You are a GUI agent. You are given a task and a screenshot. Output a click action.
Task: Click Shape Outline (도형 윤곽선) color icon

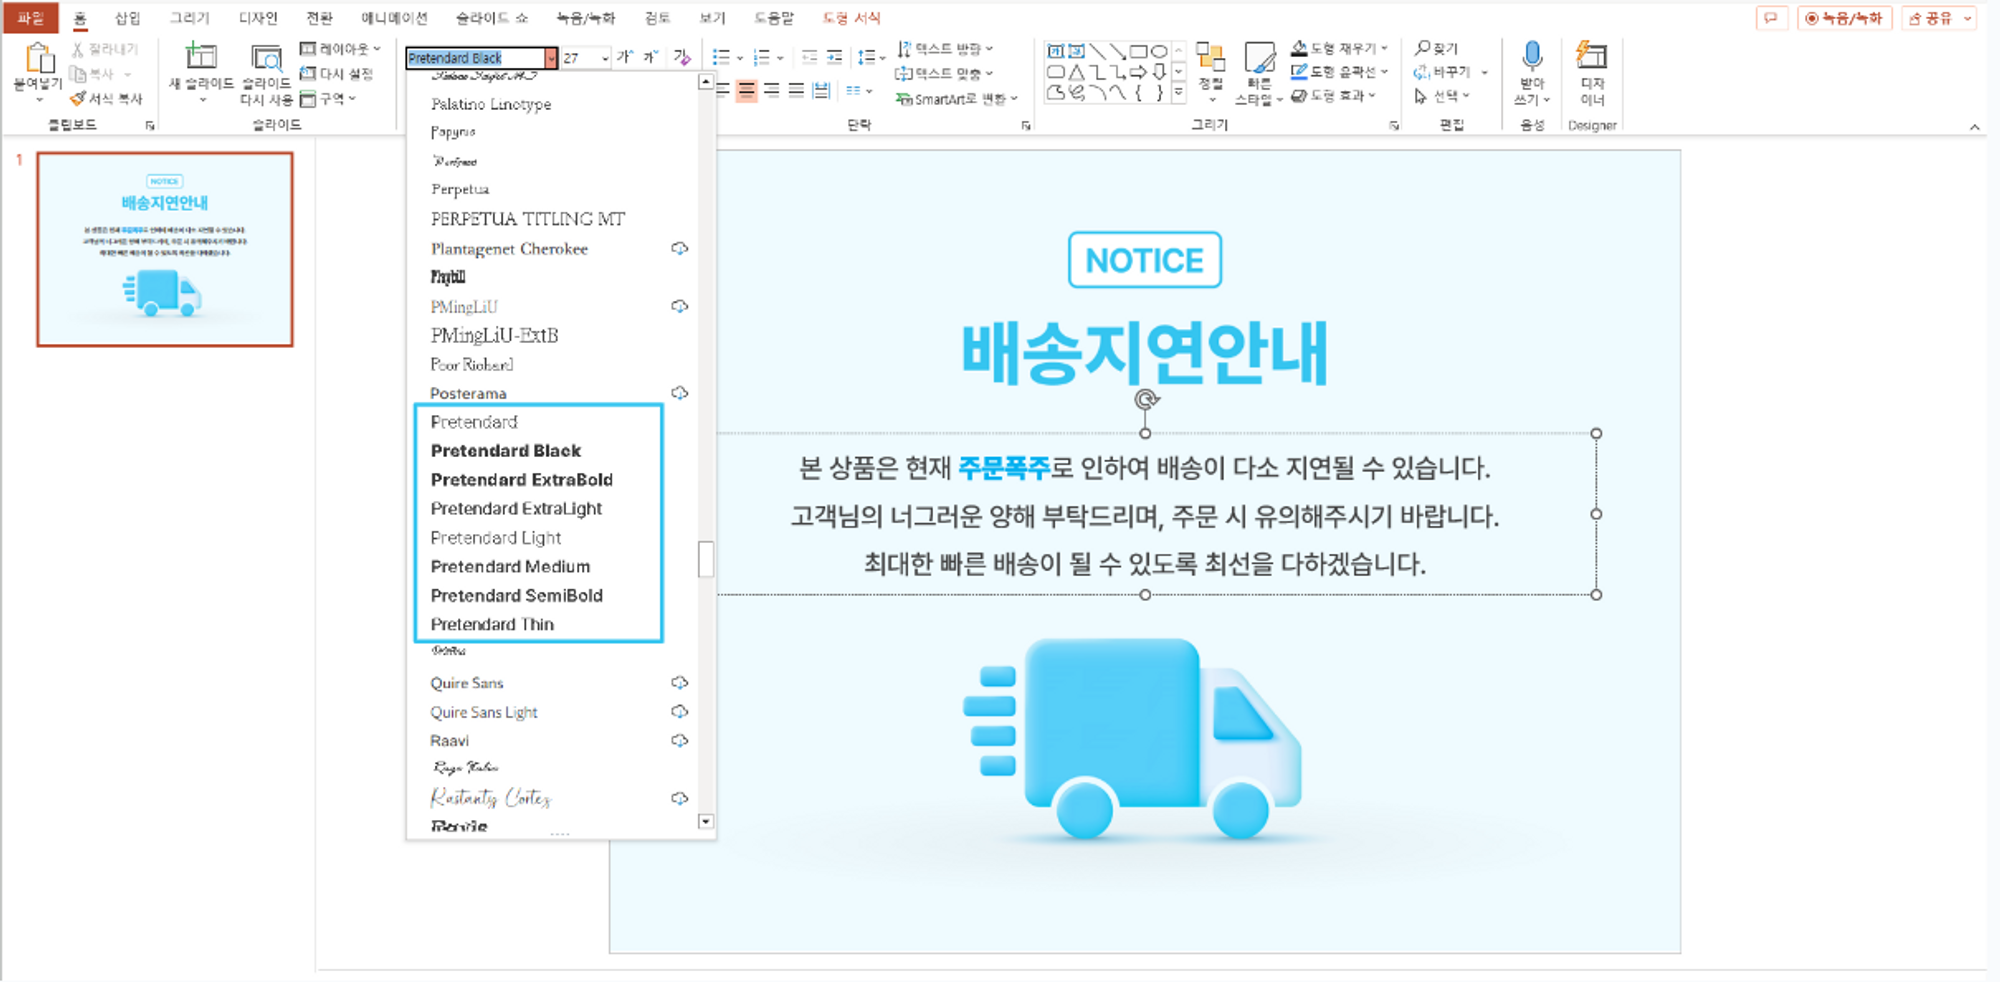[x=1299, y=72]
